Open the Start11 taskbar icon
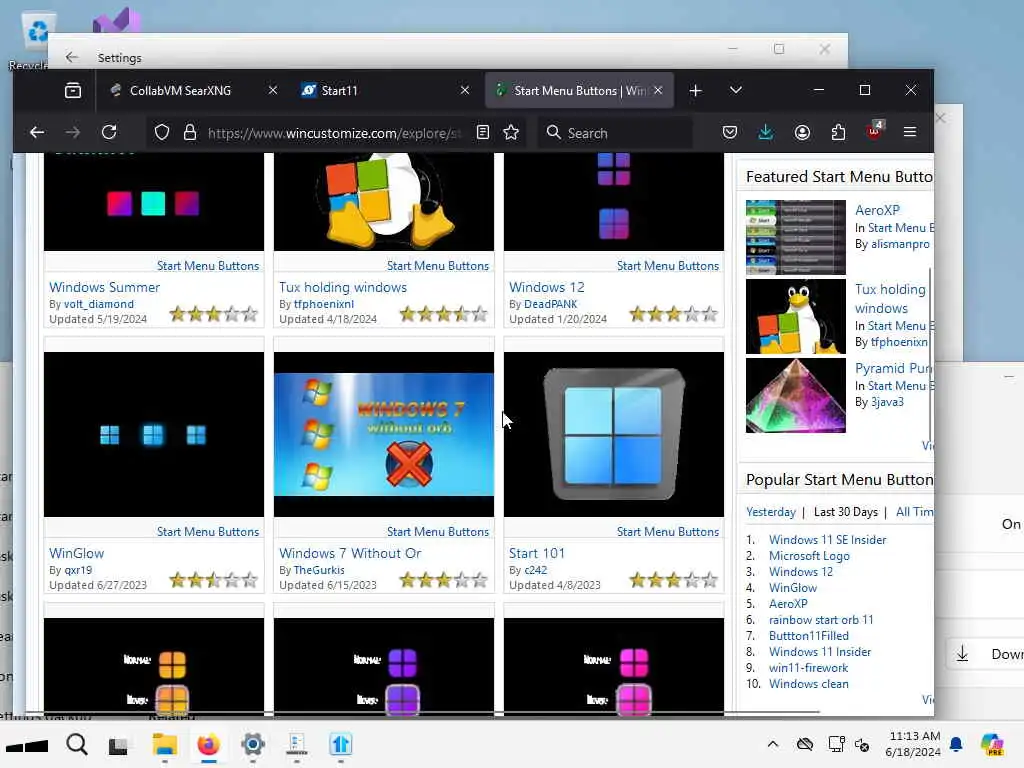1024x768 pixels. (341, 744)
